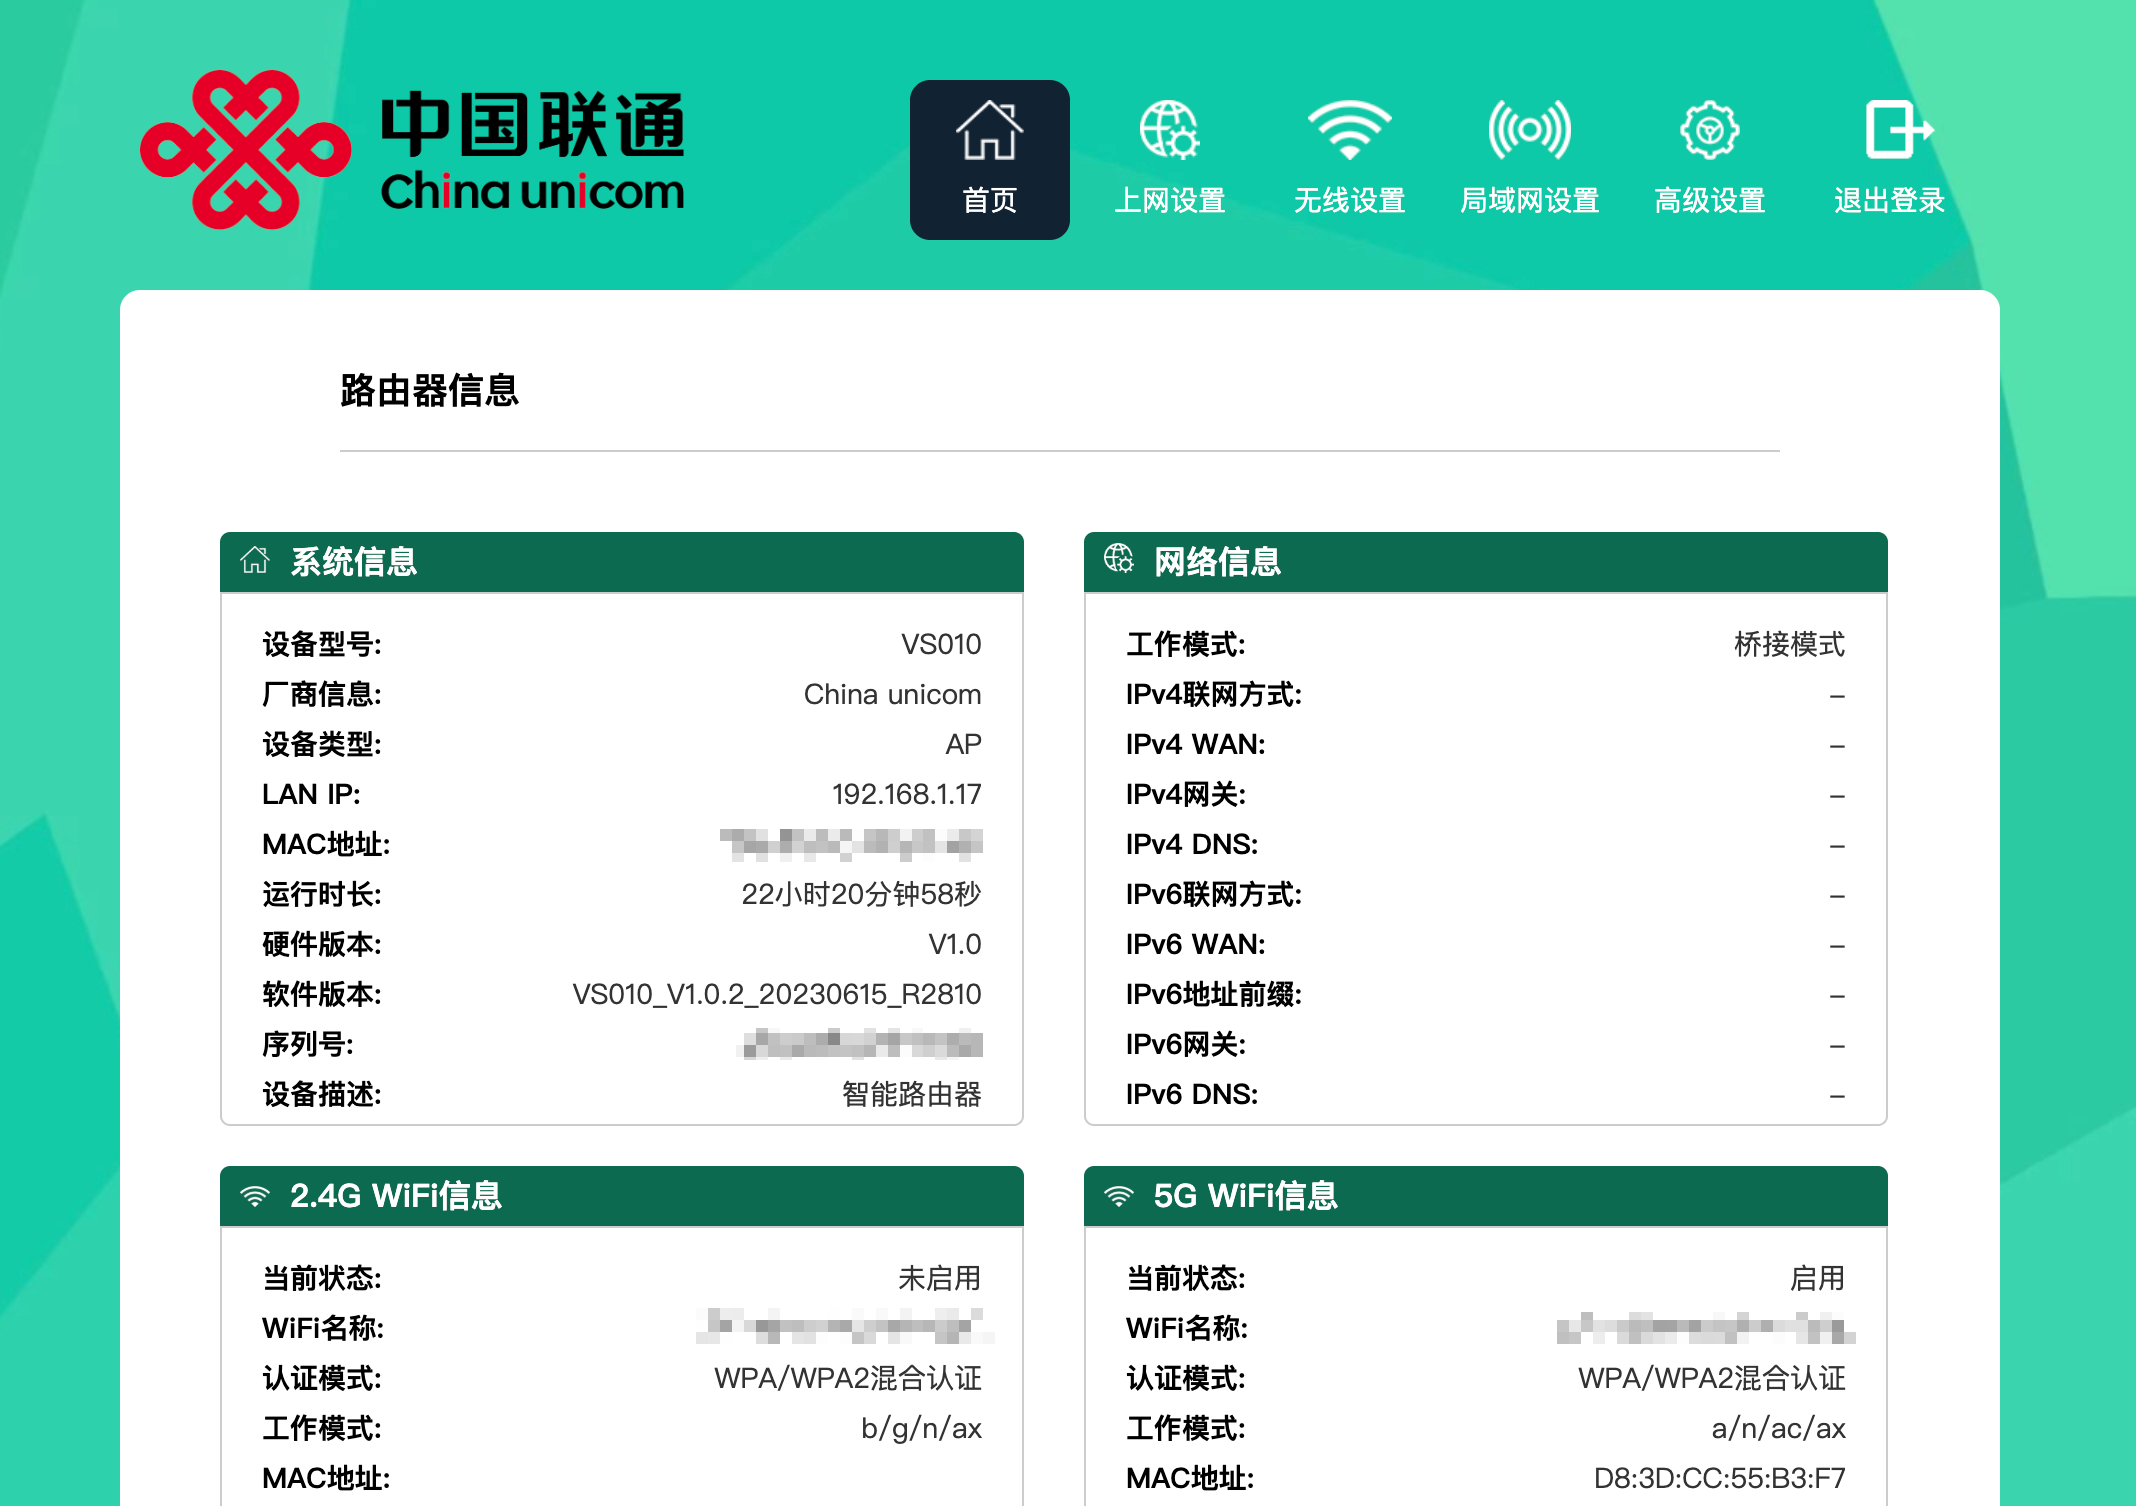
Task: Click the 中国联通 China unicom wordmark
Action: 532,151
